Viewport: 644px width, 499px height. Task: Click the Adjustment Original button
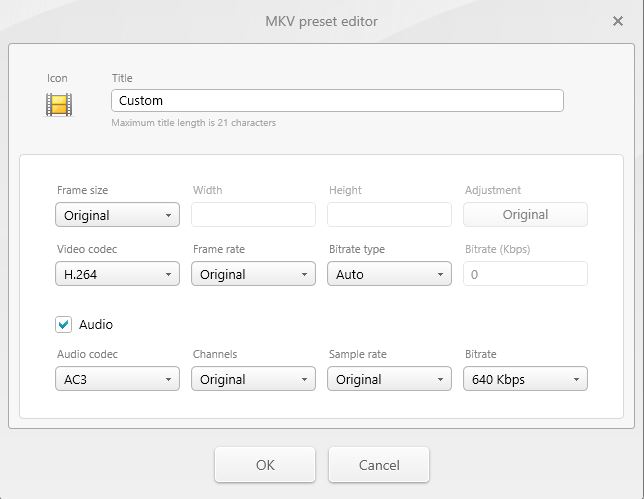click(x=525, y=214)
